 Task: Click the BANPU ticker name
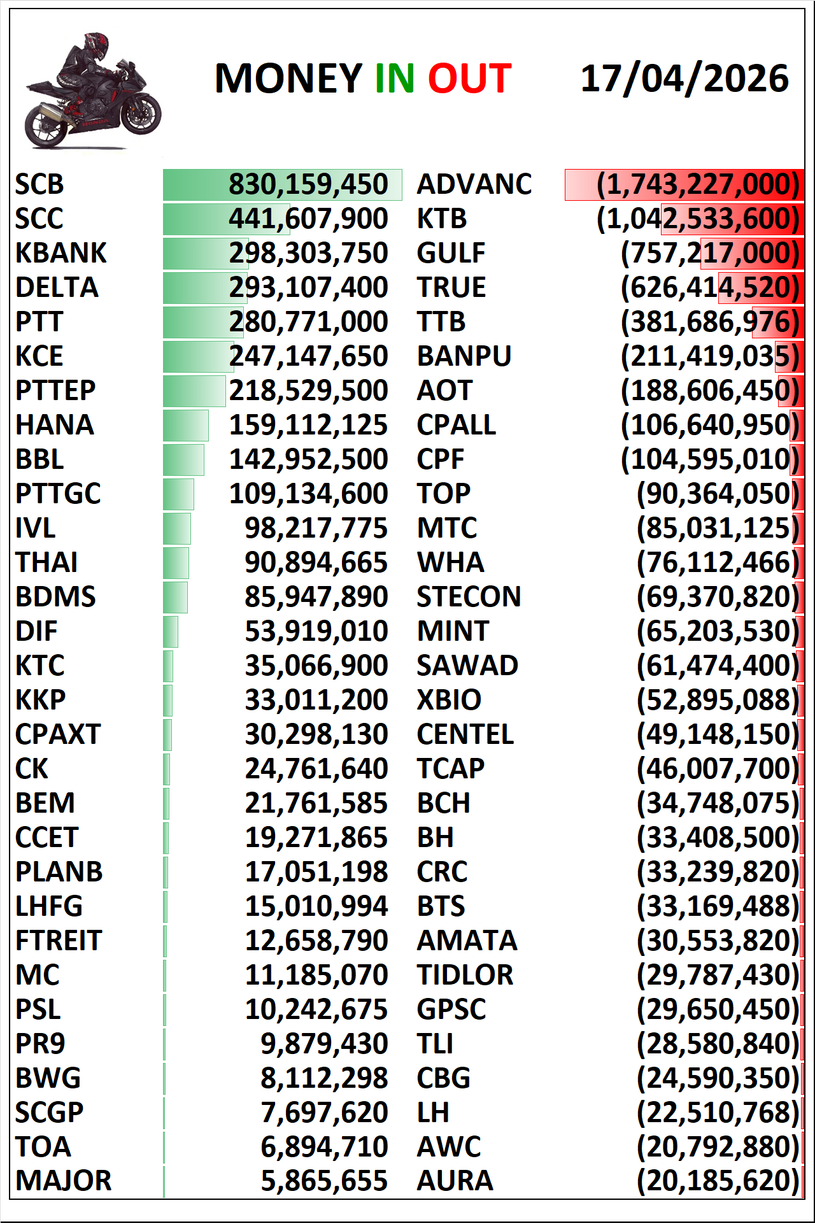pyautogui.click(x=464, y=356)
